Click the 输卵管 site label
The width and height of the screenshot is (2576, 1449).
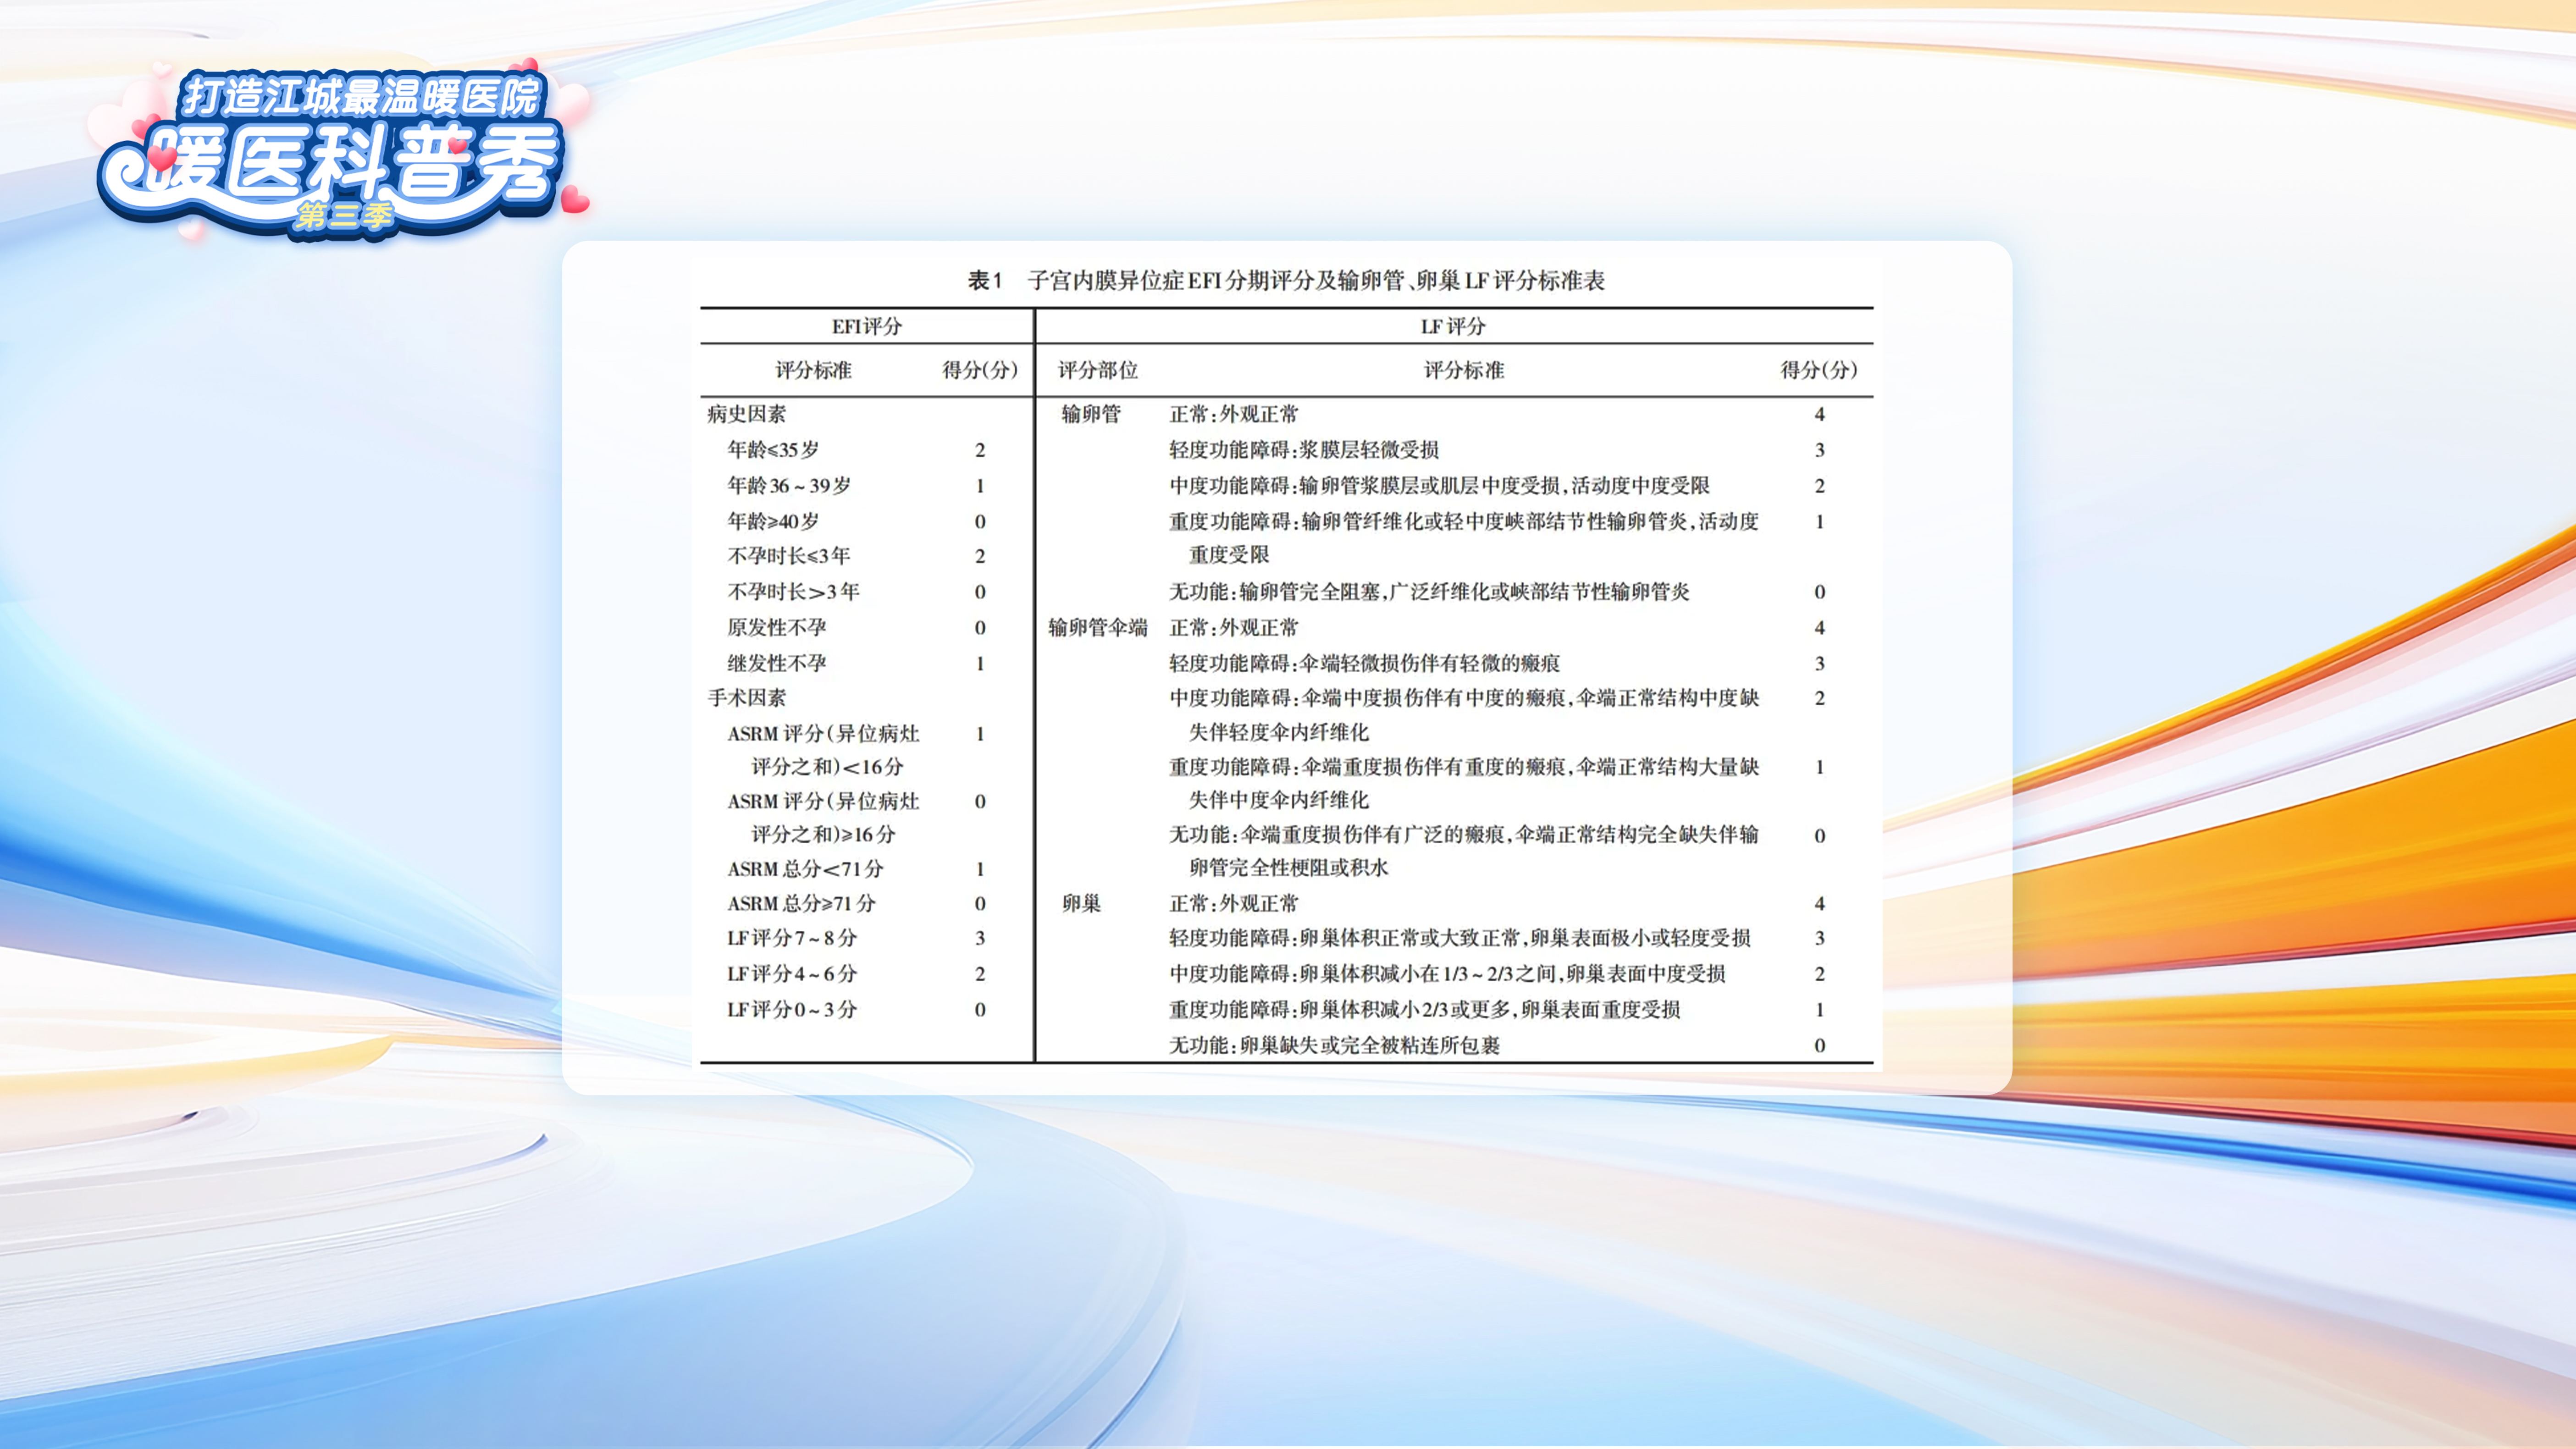tap(1091, 414)
